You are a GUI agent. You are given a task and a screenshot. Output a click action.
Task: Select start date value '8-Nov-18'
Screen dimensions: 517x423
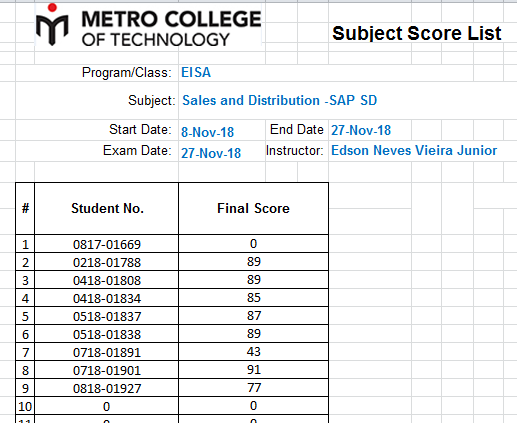pyautogui.click(x=207, y=132)
